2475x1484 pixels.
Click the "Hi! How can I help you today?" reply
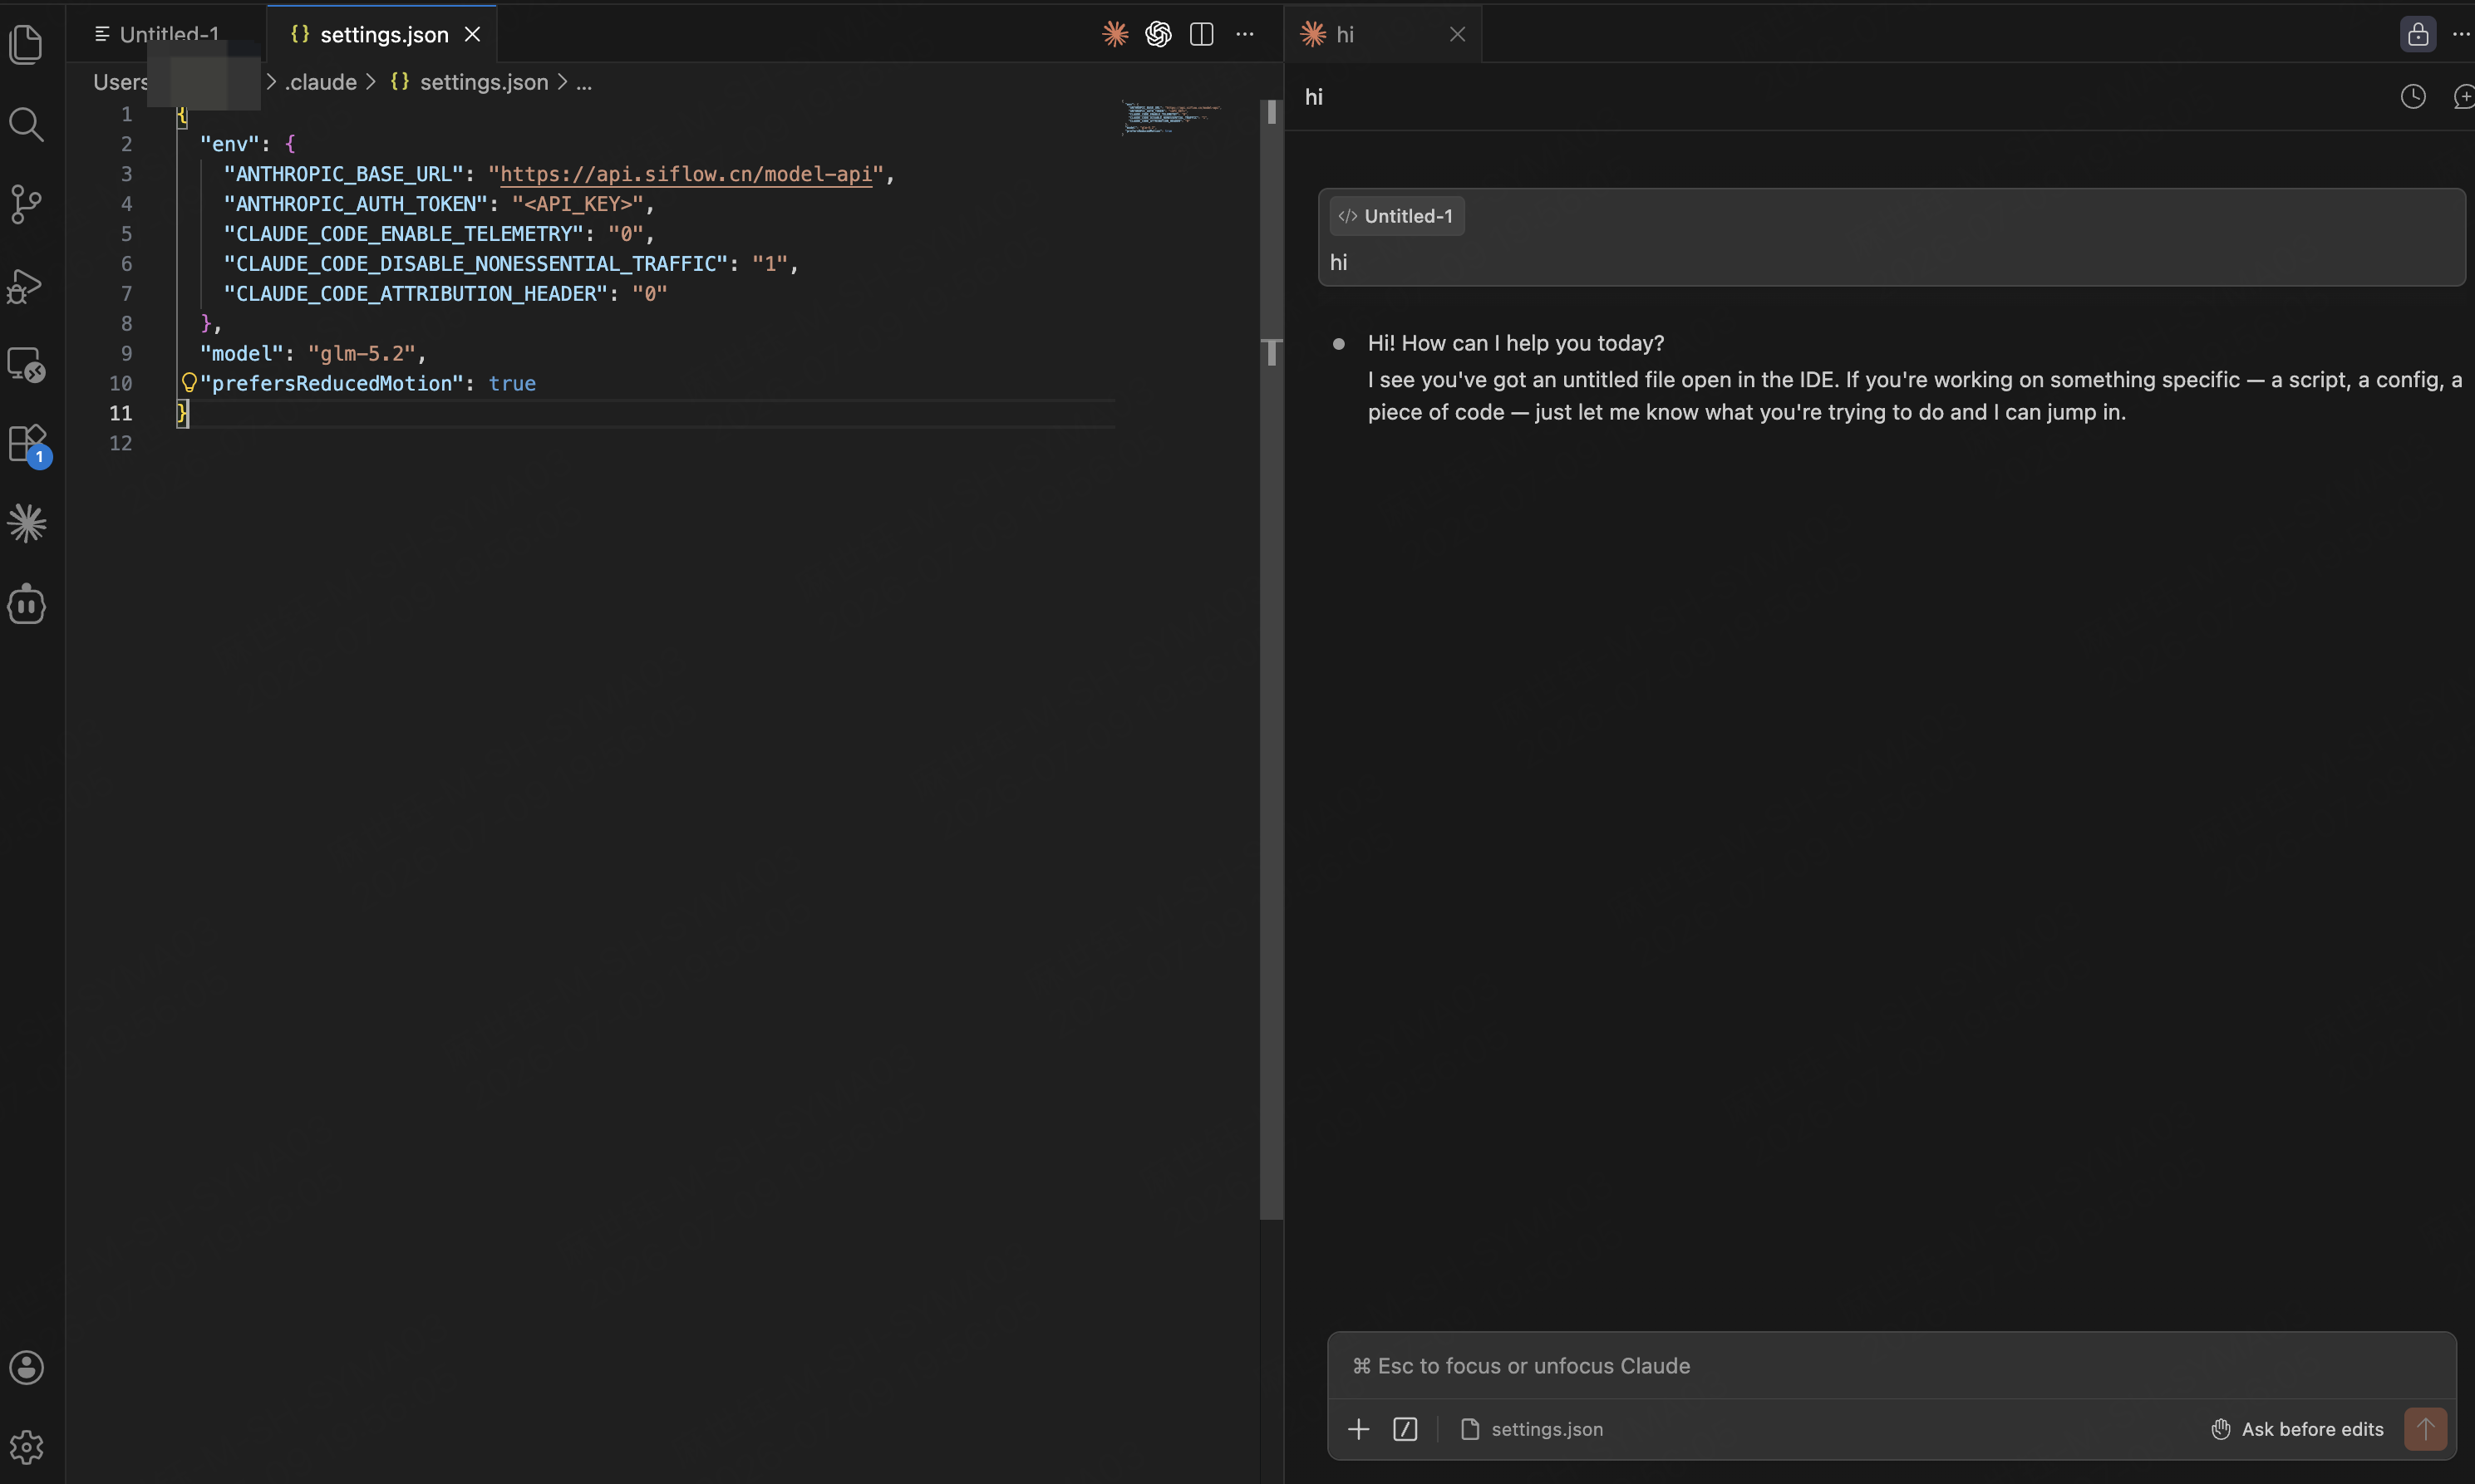click(1515, 343)
